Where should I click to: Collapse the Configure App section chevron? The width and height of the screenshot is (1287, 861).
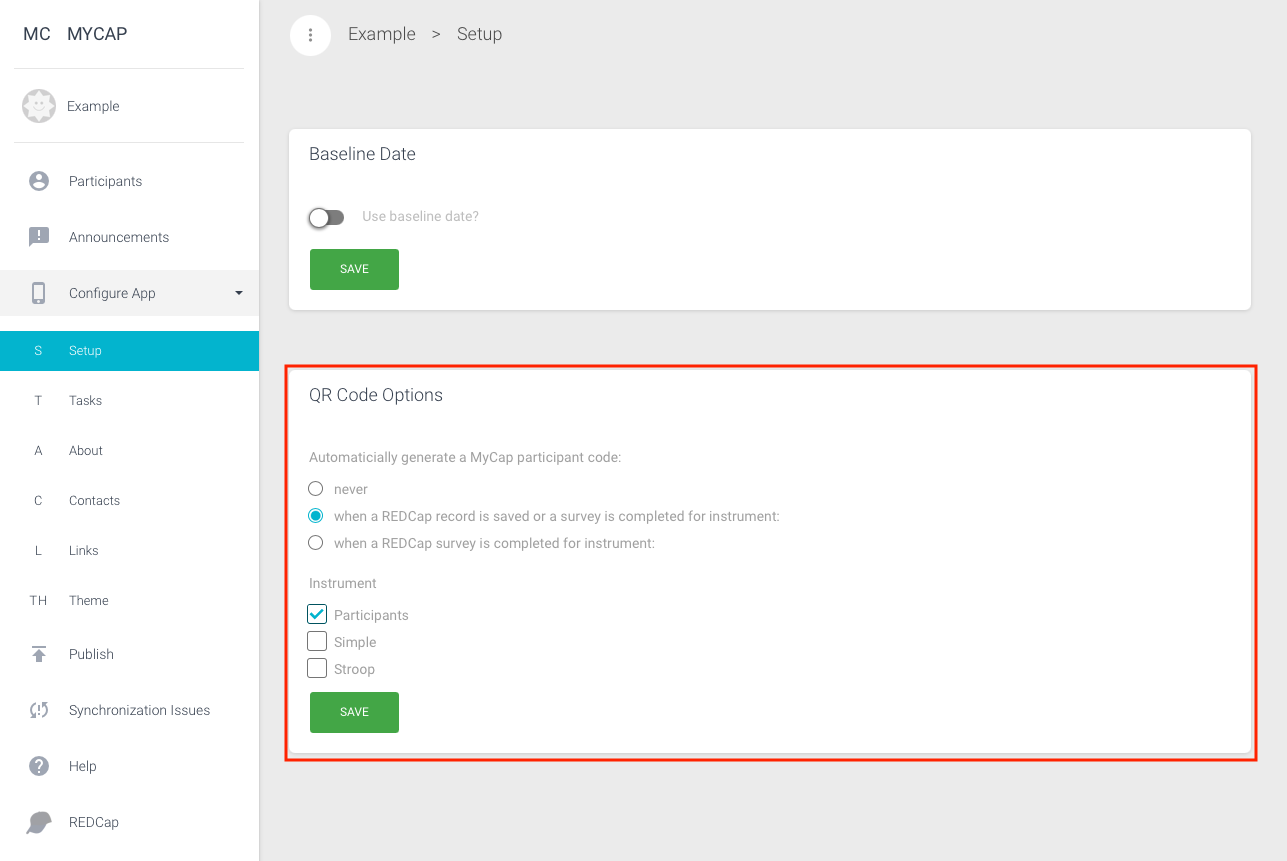coord(238,293)
